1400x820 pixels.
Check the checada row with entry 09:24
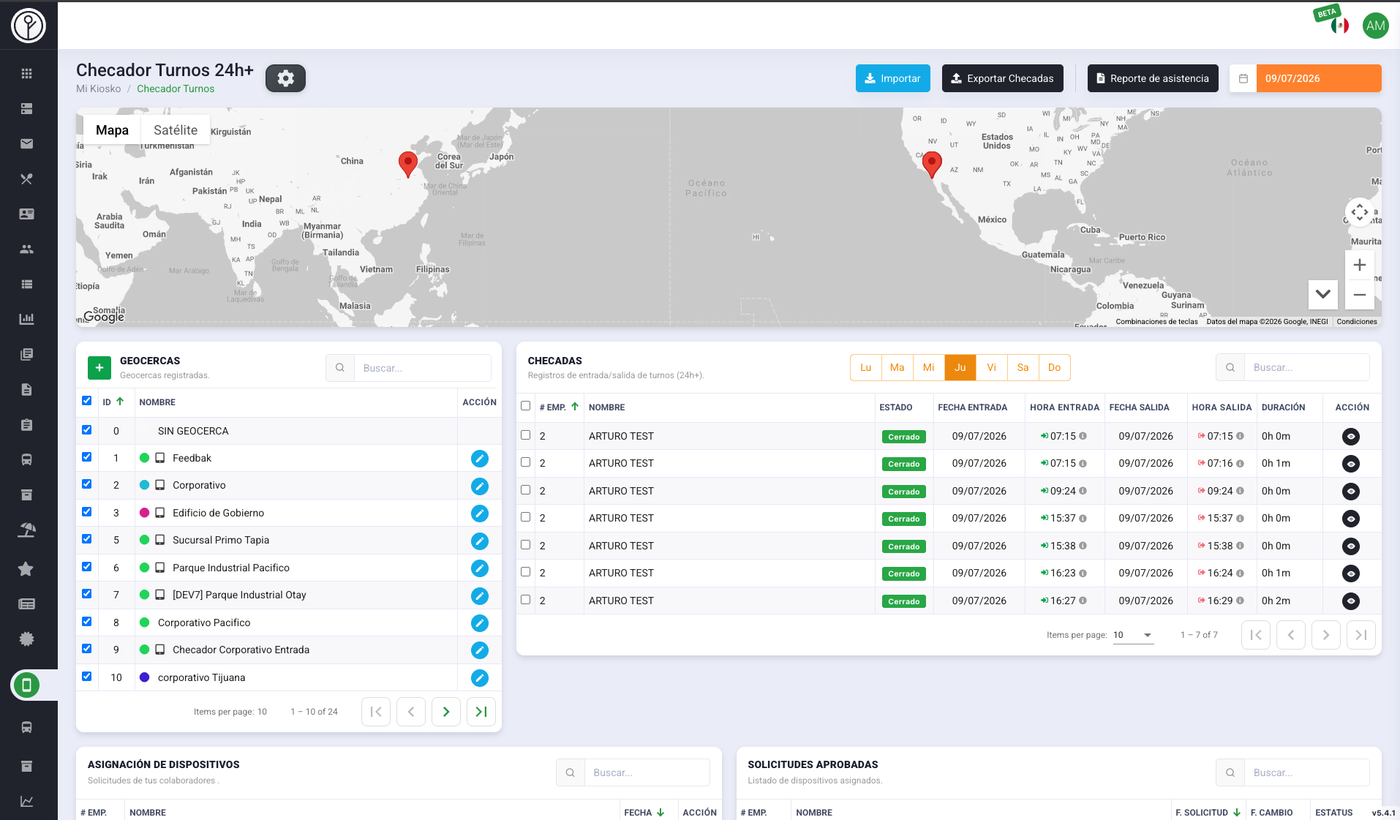526,490
